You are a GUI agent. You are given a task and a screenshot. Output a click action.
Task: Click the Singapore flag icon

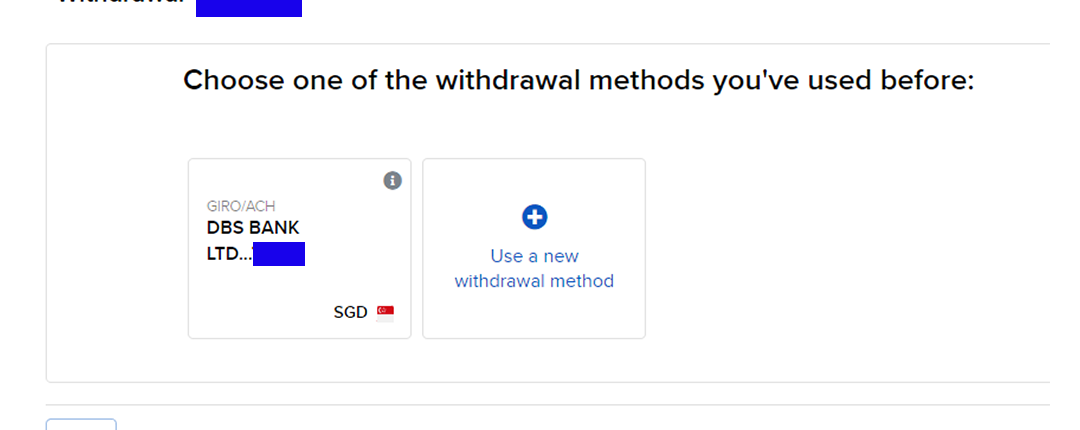385,313
